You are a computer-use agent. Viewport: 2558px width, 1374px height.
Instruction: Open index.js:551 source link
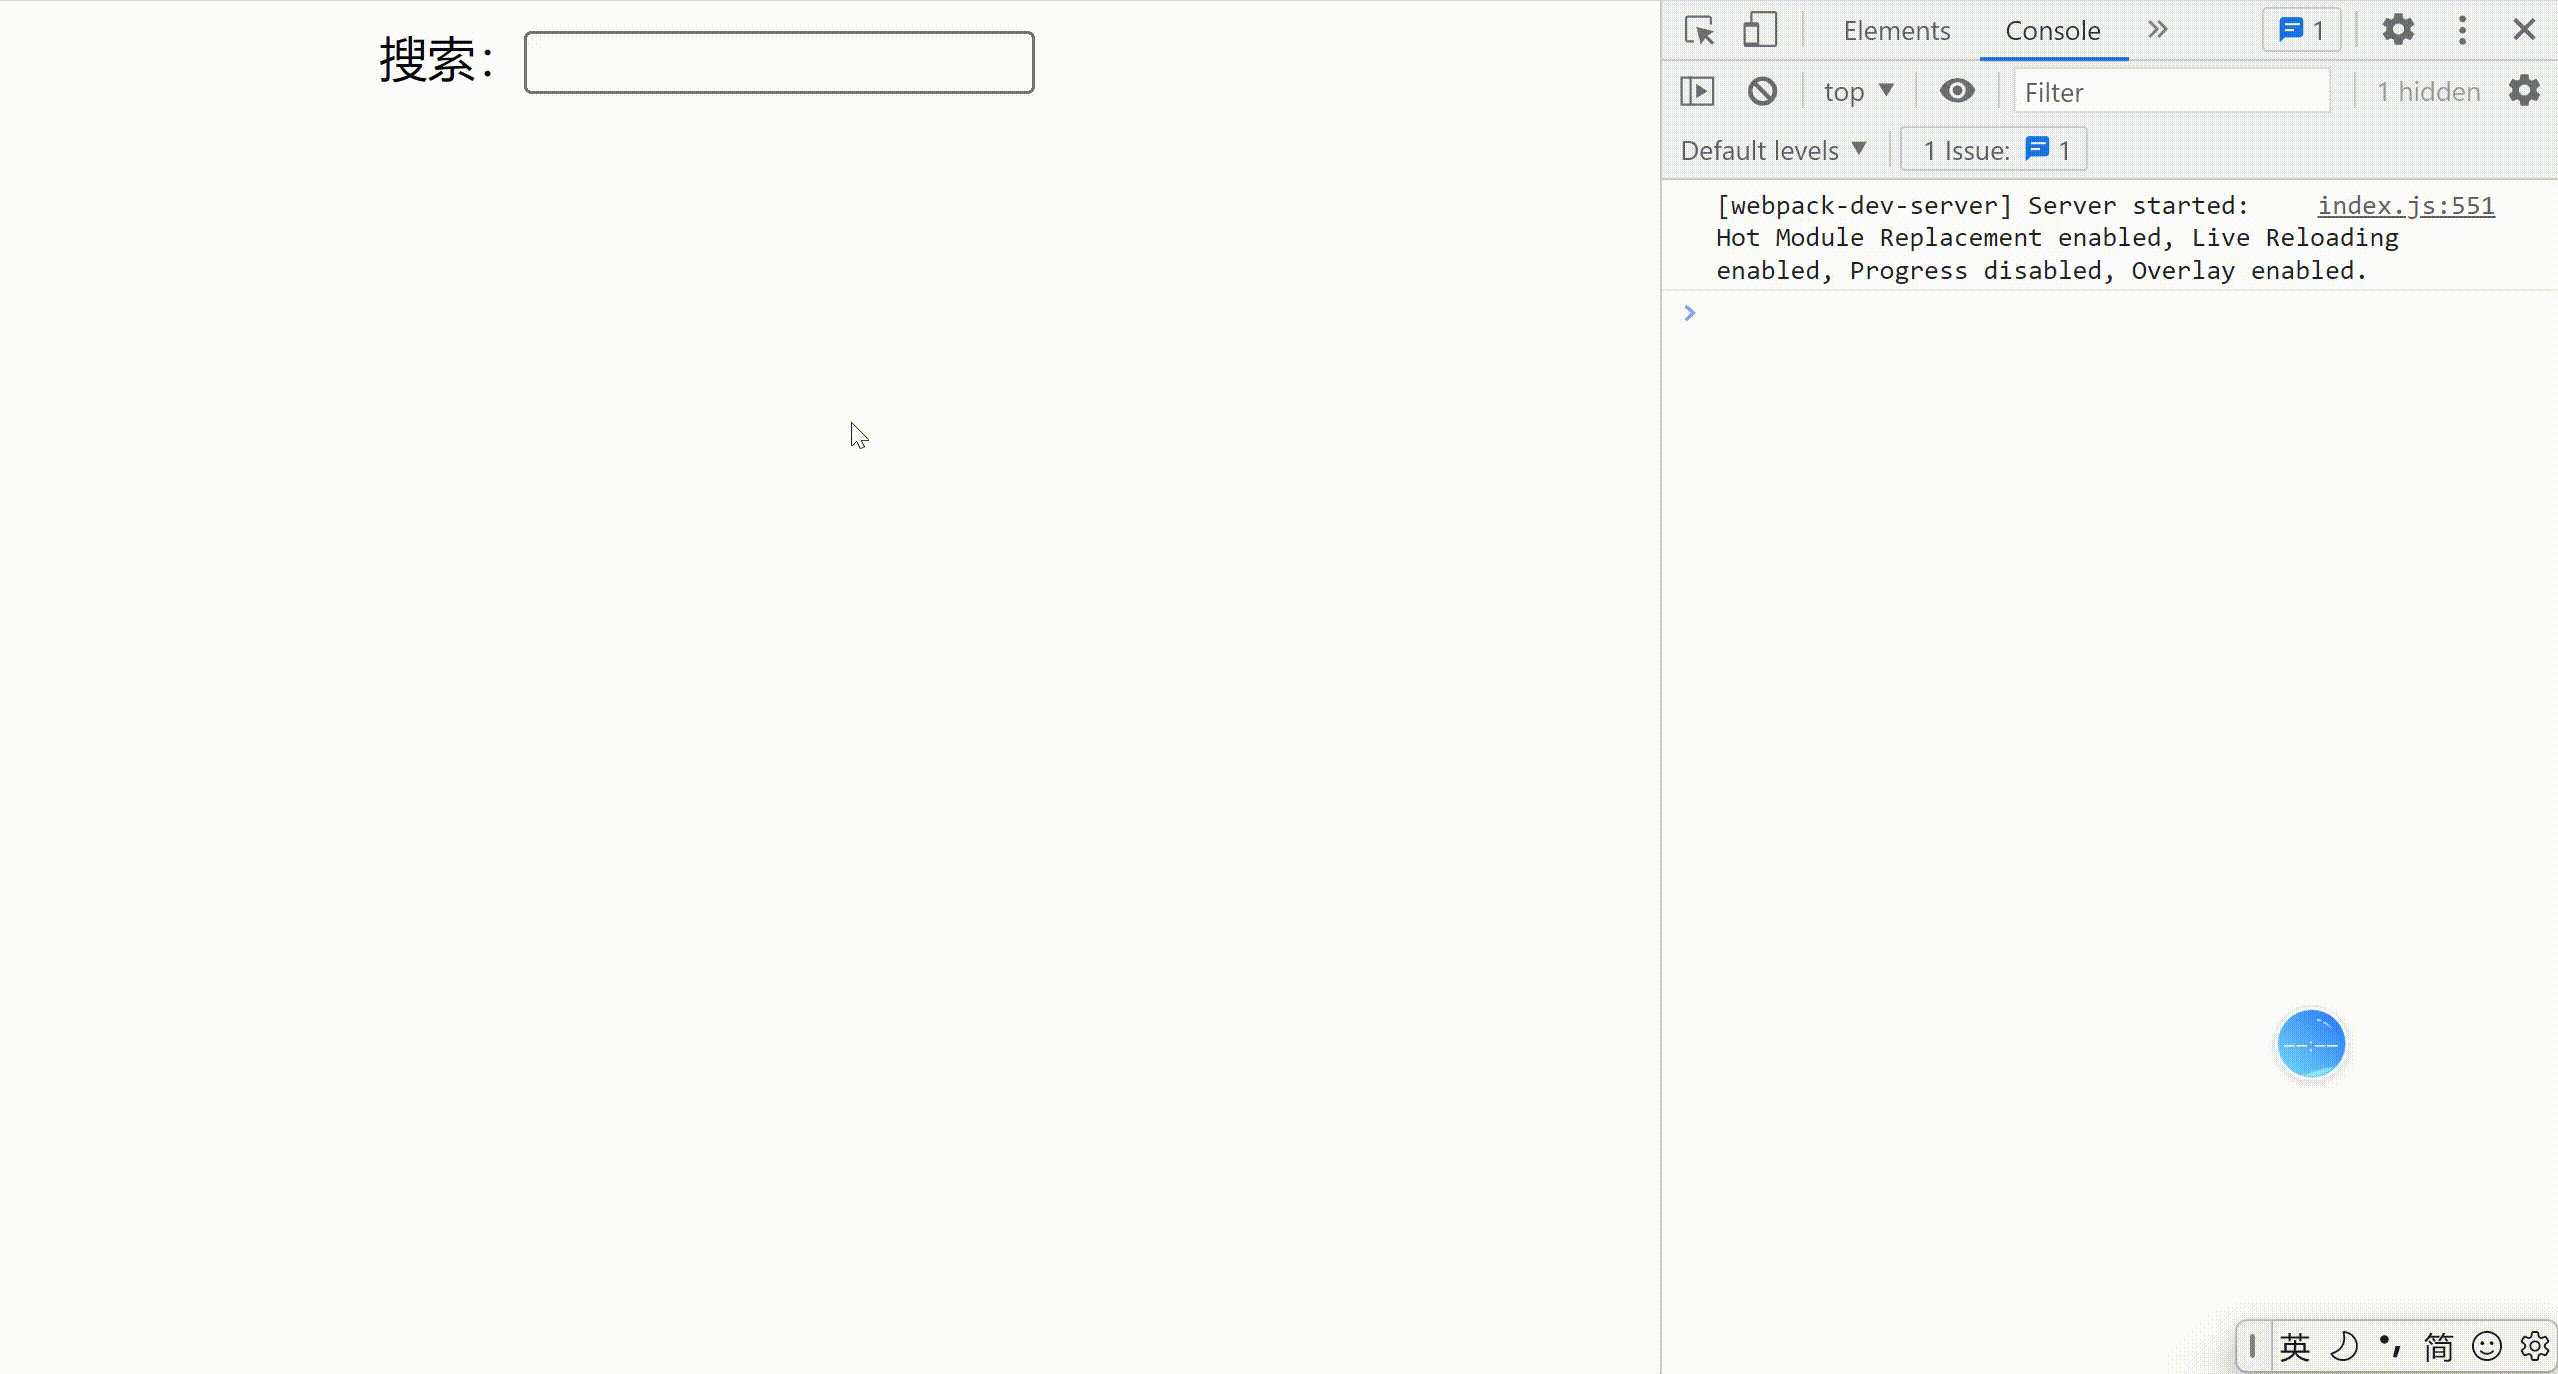2406,205
